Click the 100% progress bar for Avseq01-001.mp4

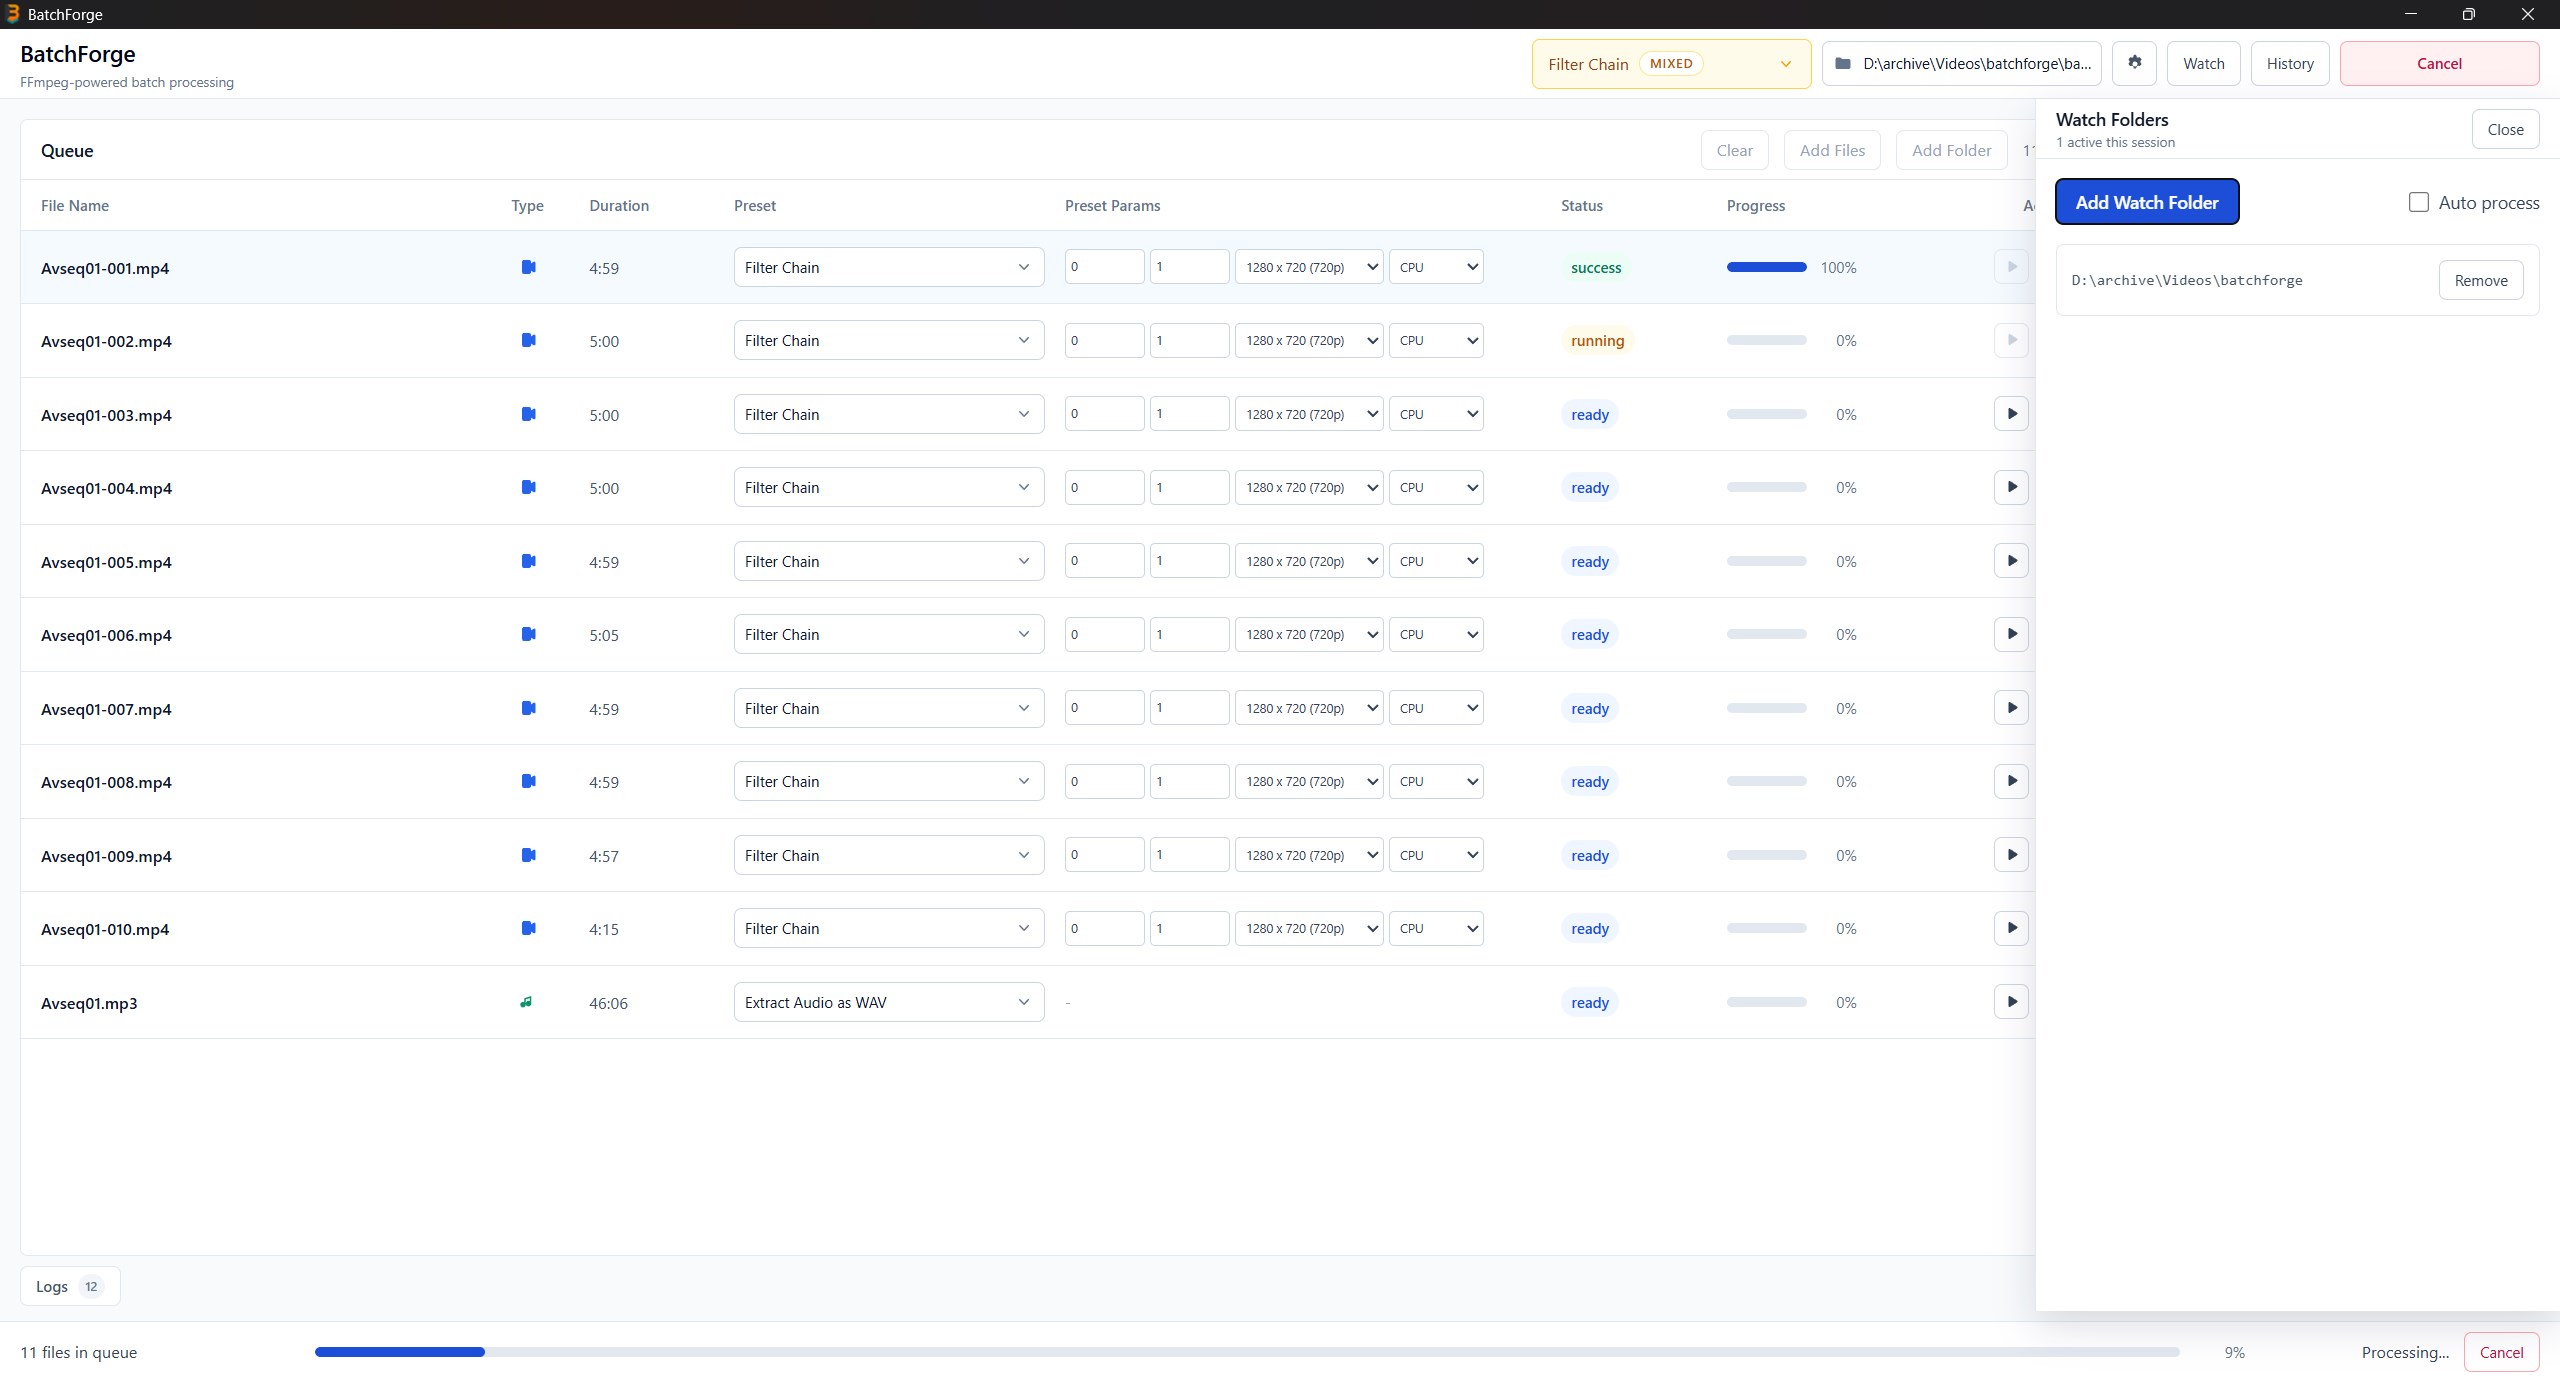coord(1766,267)
